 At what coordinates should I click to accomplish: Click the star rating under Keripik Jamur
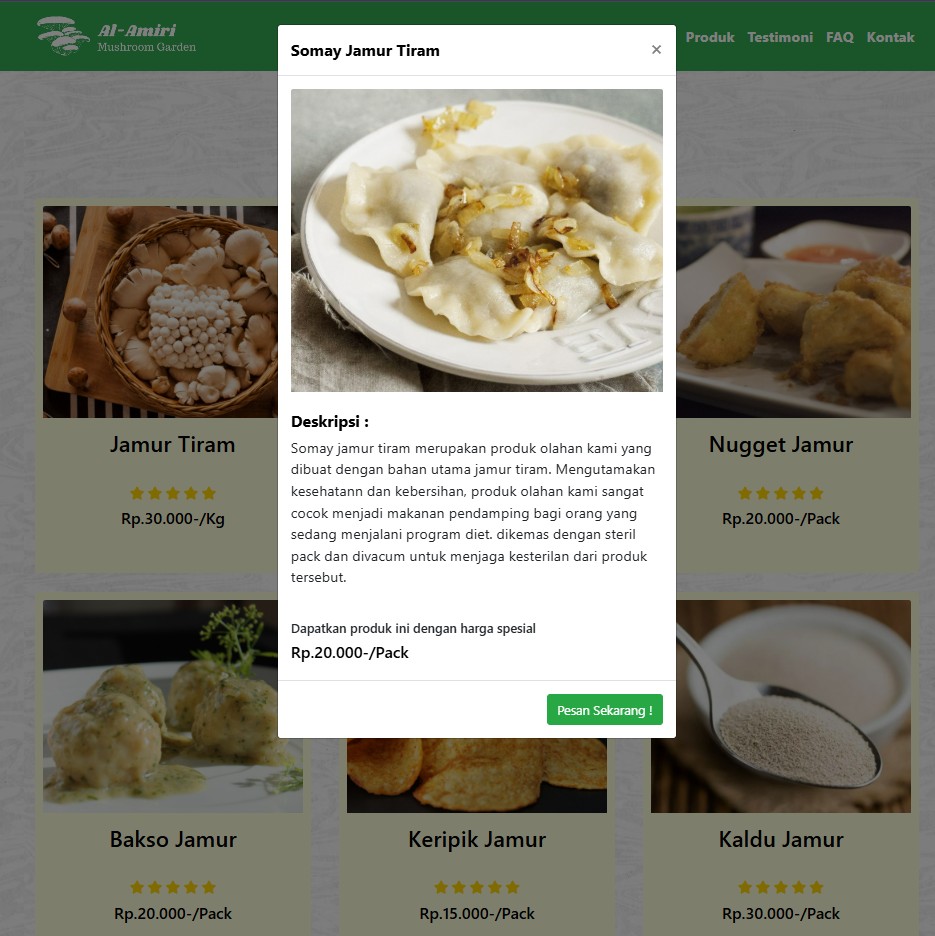point(476,887)
